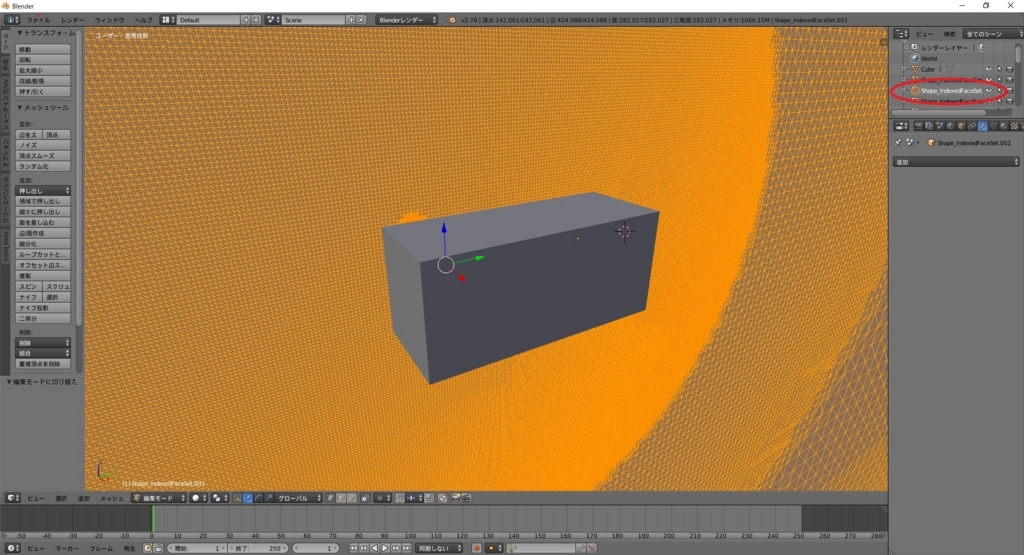Viewport: 1024px width, 555px height.
Task: Toggle automatic keyframe record button
Action: (x=477, y=548)
